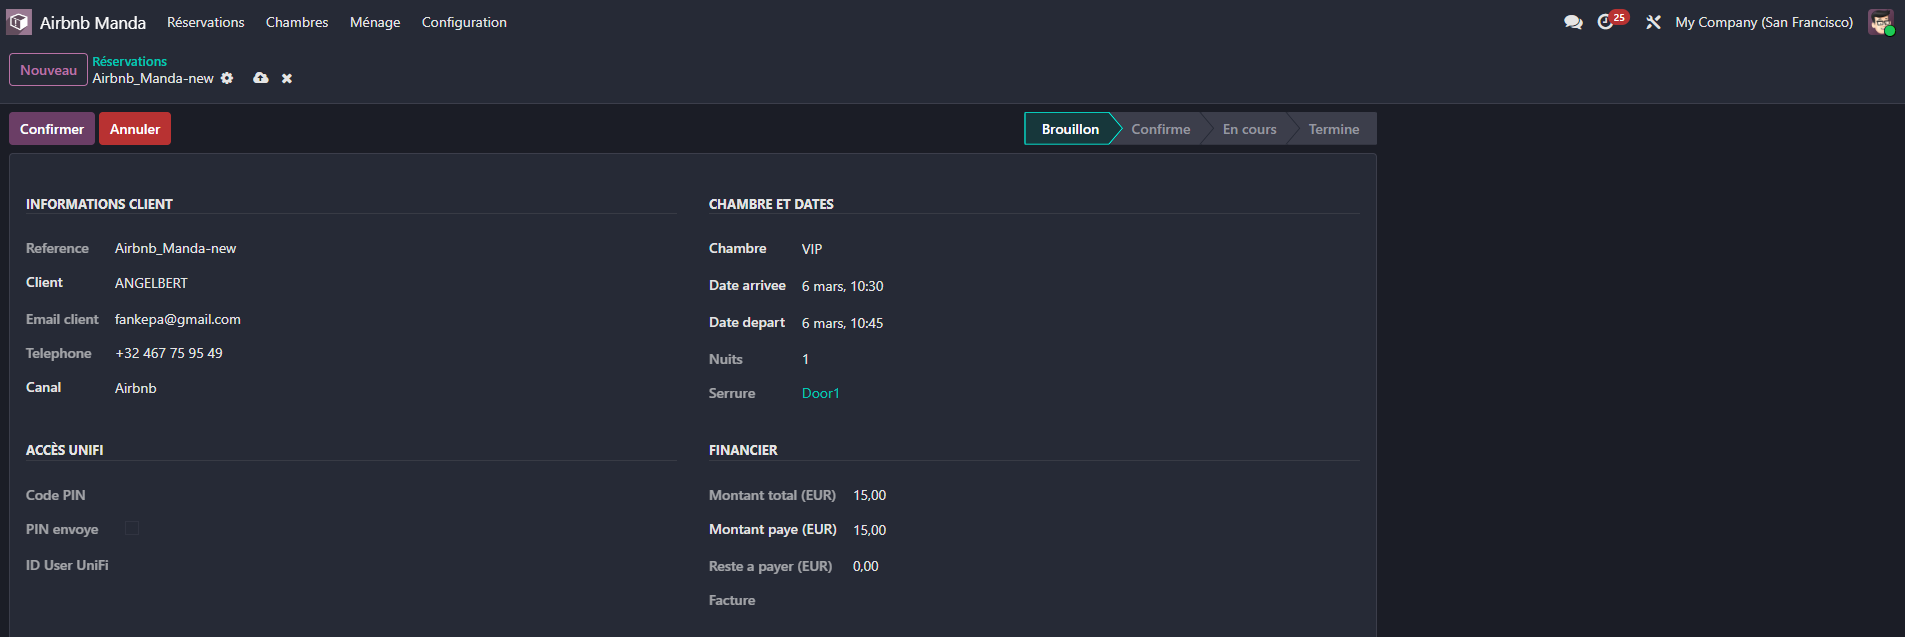Viewport: 1905px width, 637px height.
Task: Discard changes with the X icon
Action: coord(287,78)
